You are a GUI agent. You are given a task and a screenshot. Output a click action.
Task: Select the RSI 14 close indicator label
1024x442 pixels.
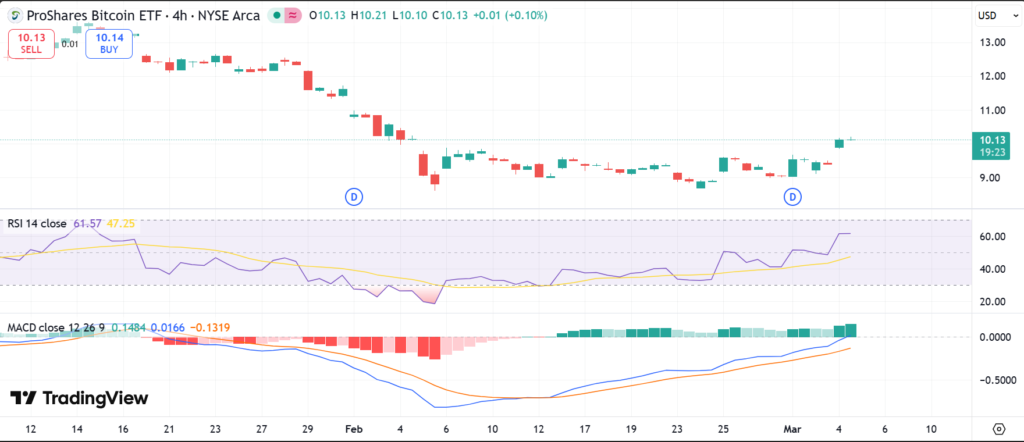point(38,223)
